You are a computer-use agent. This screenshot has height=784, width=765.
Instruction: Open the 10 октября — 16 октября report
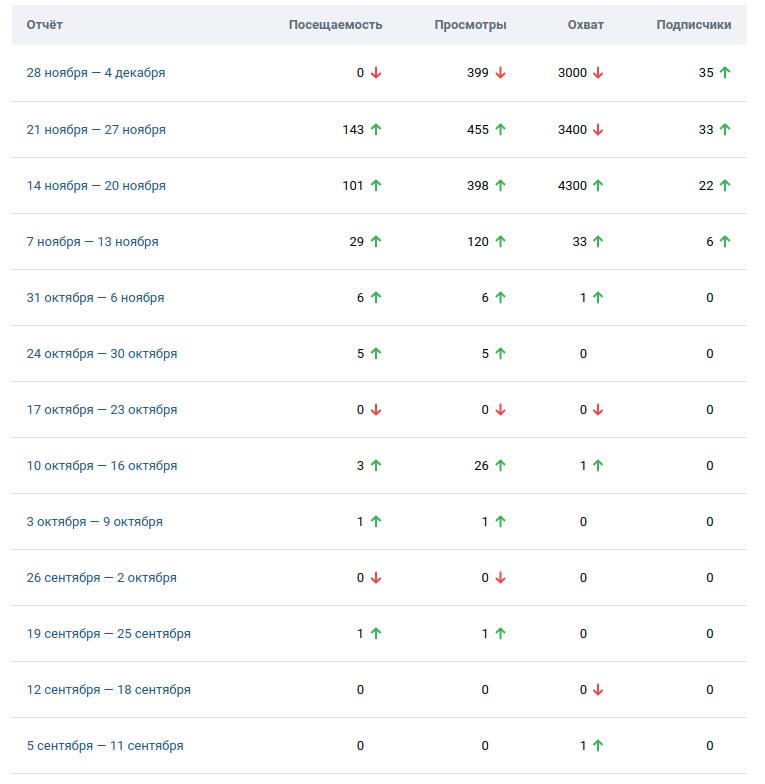[102, 465]
